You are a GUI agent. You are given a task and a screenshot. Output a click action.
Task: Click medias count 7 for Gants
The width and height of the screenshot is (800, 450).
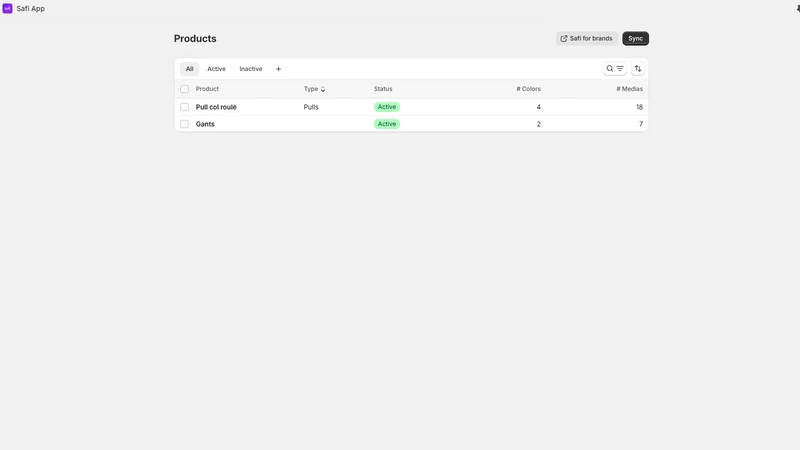click(x=641, y=124)
